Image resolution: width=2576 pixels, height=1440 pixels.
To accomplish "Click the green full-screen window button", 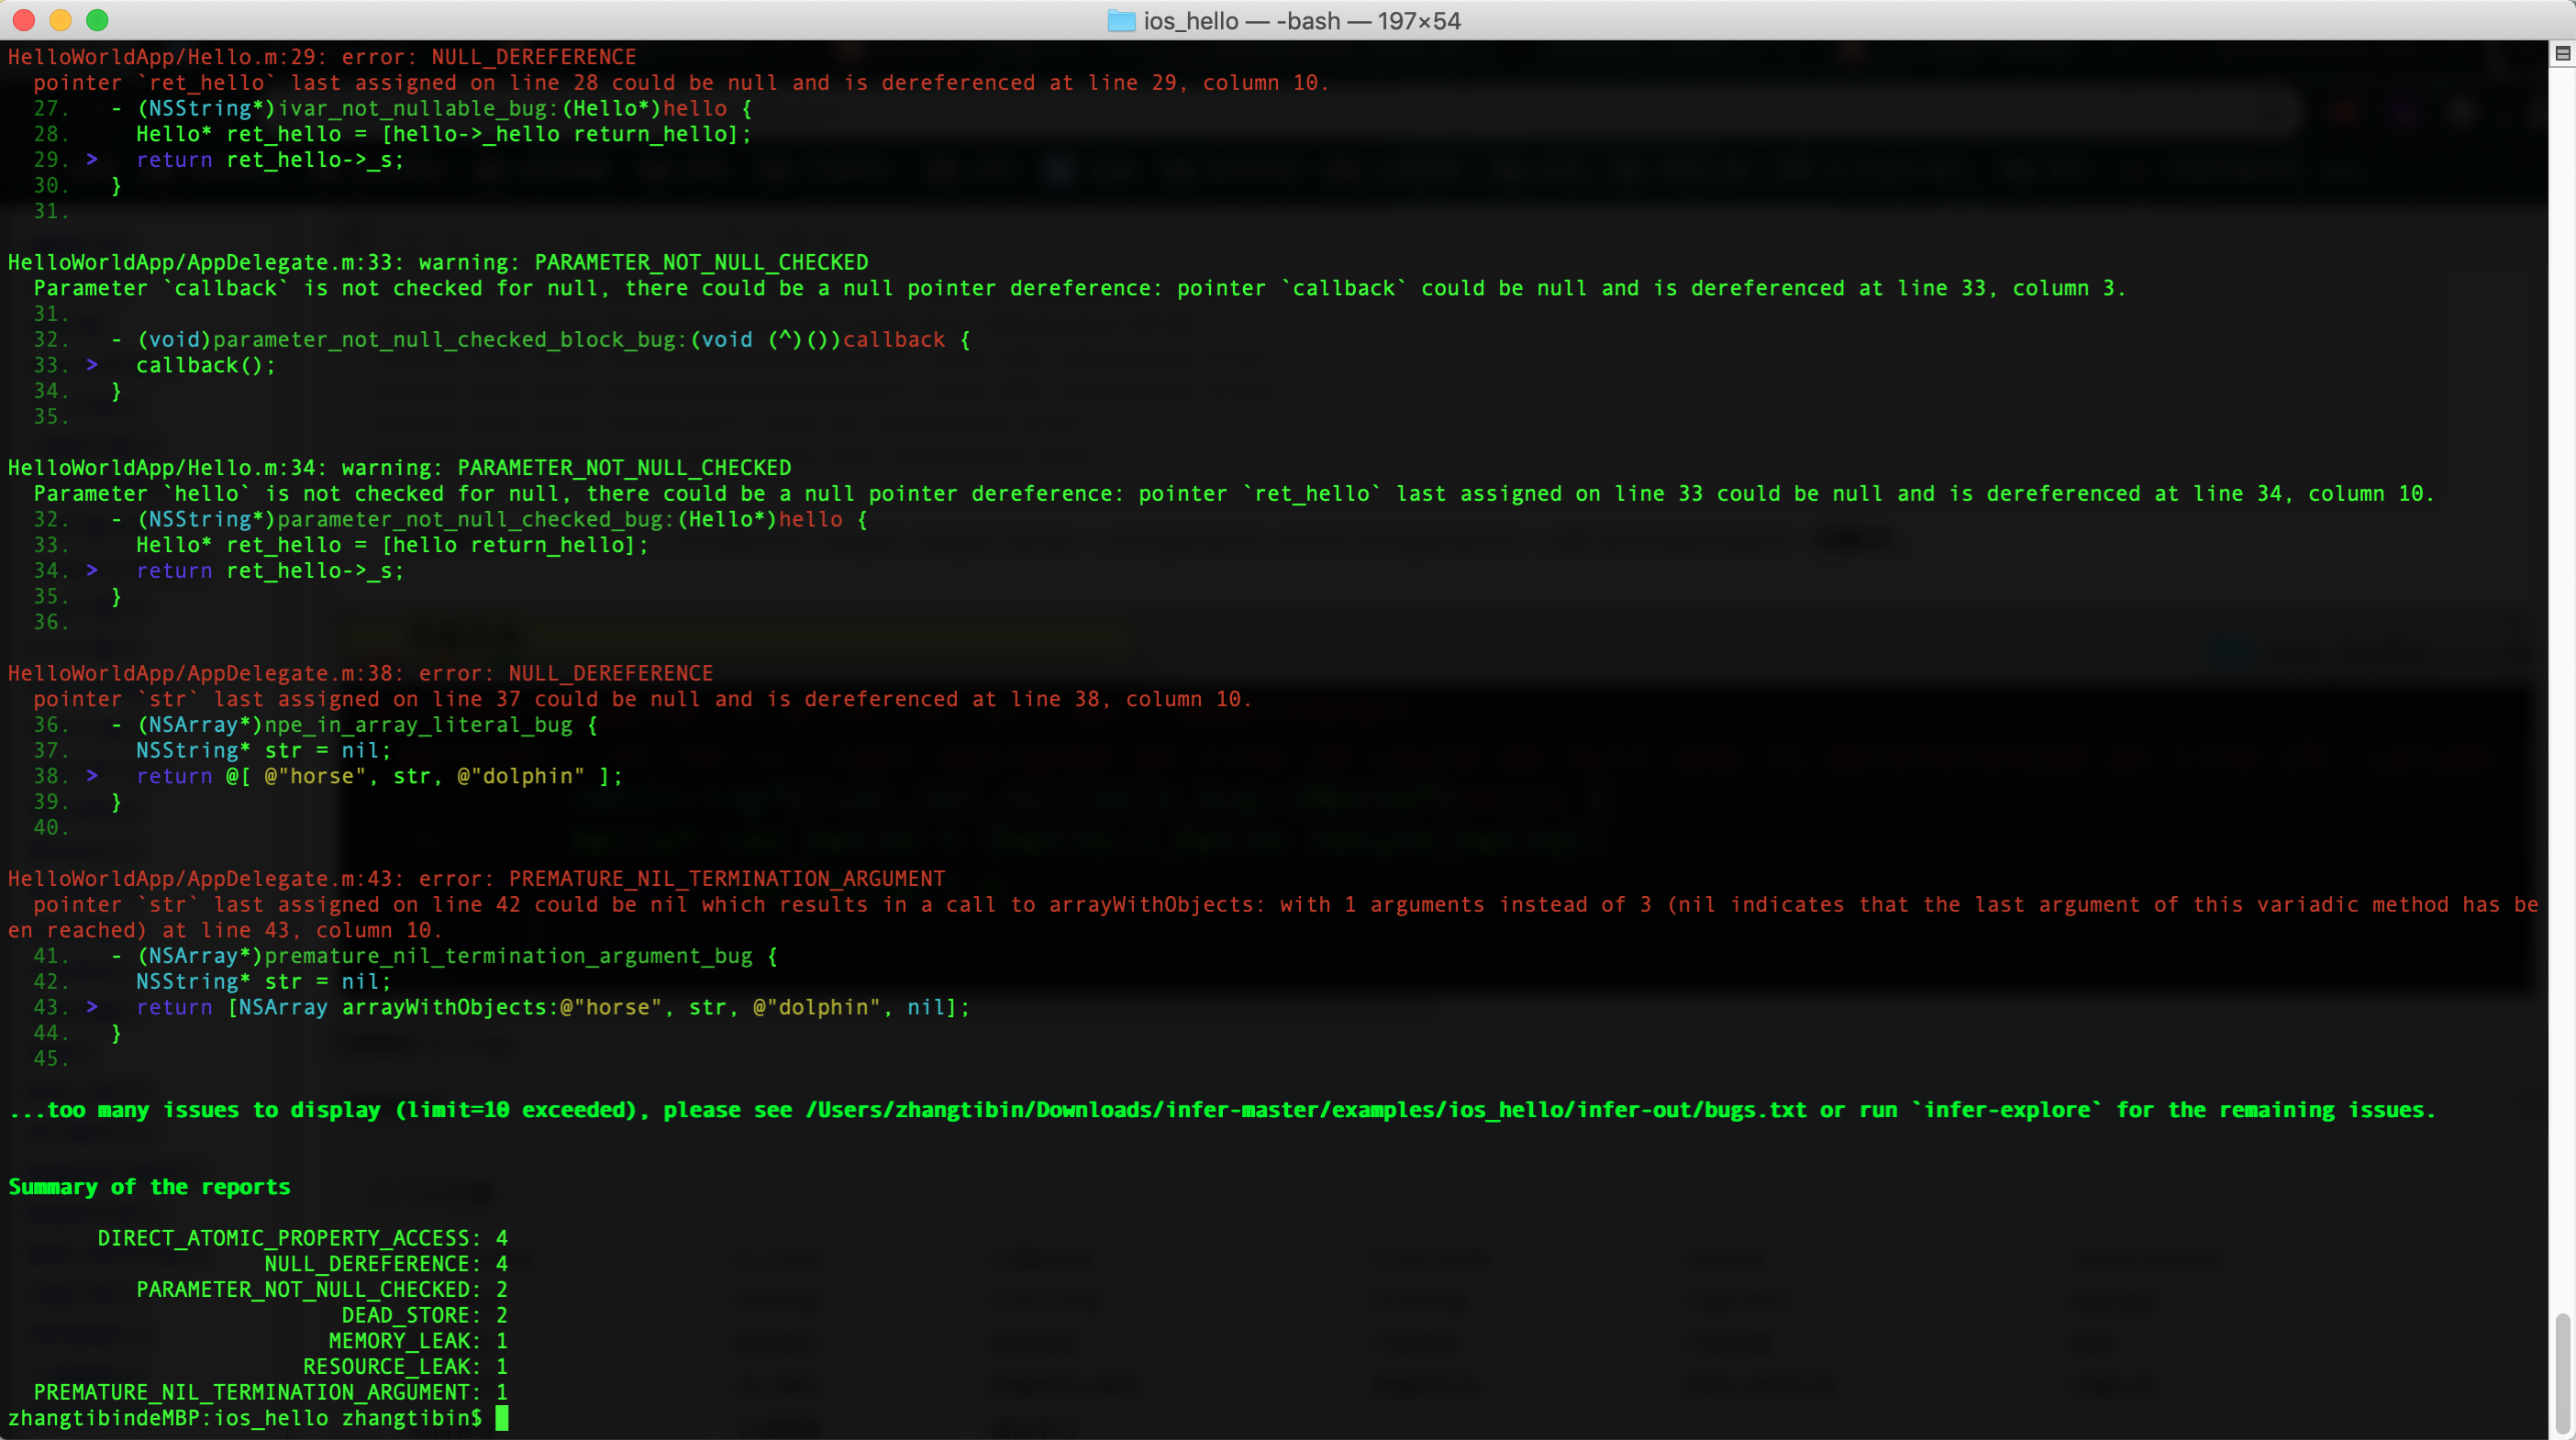I will (97, 20).
